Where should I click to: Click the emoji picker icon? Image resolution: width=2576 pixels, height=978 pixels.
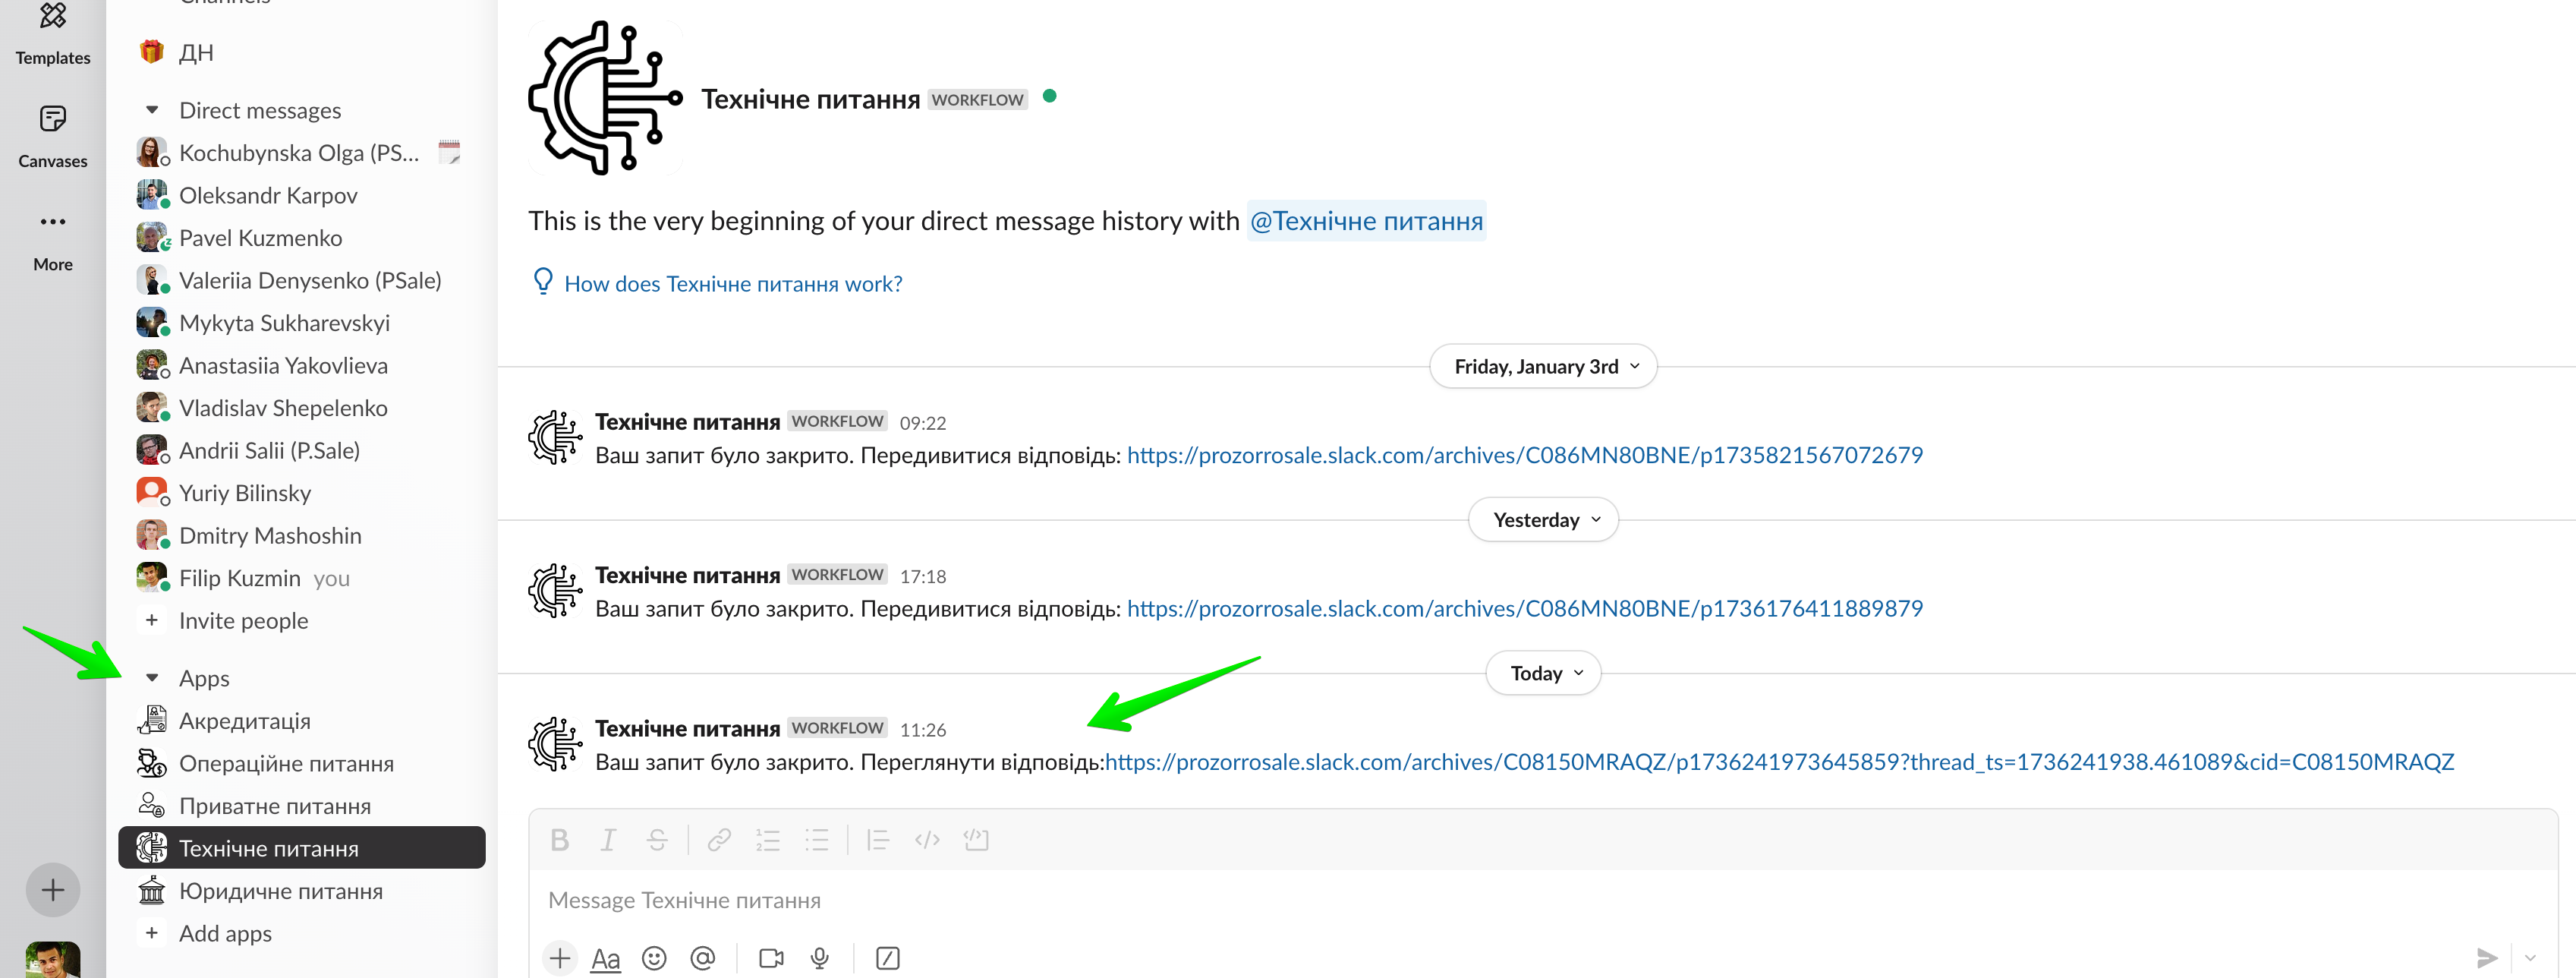pos(654,958)
